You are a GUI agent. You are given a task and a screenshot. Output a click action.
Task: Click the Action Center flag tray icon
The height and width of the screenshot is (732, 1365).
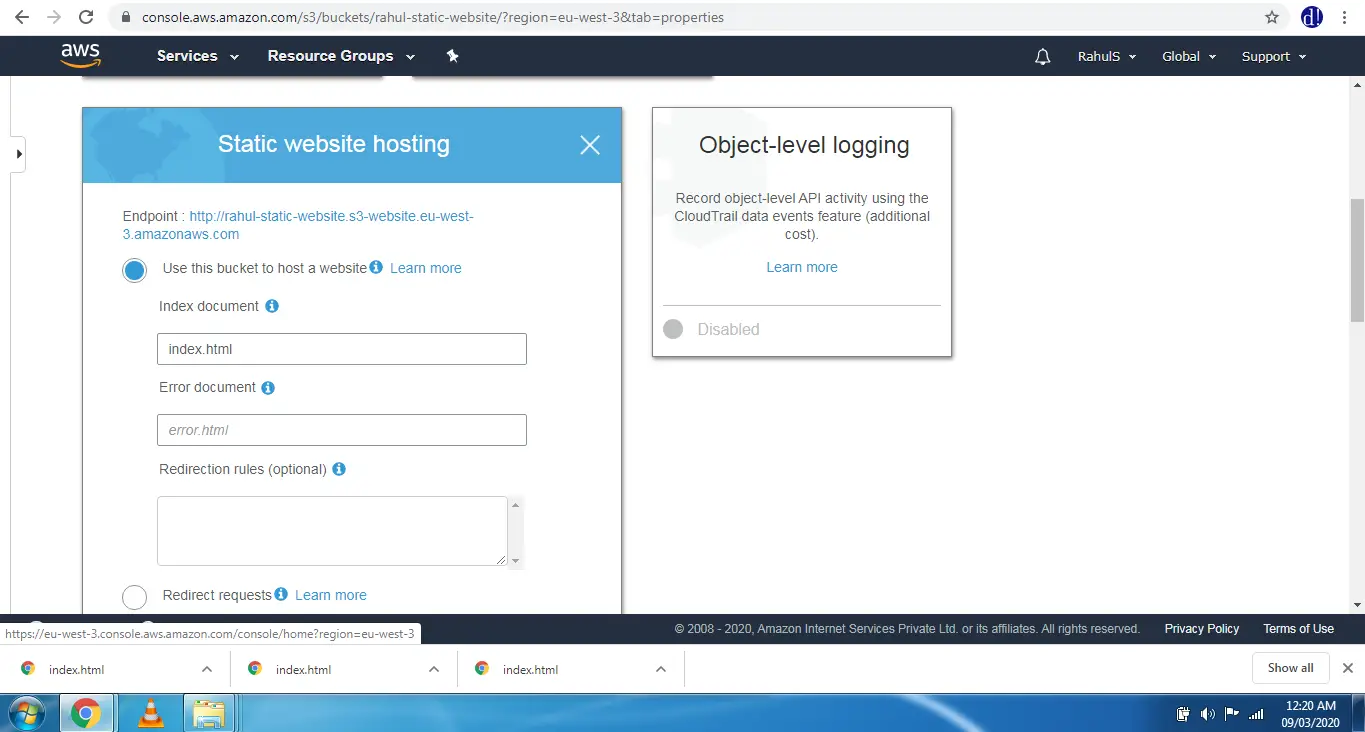(x=1232, y=714)
